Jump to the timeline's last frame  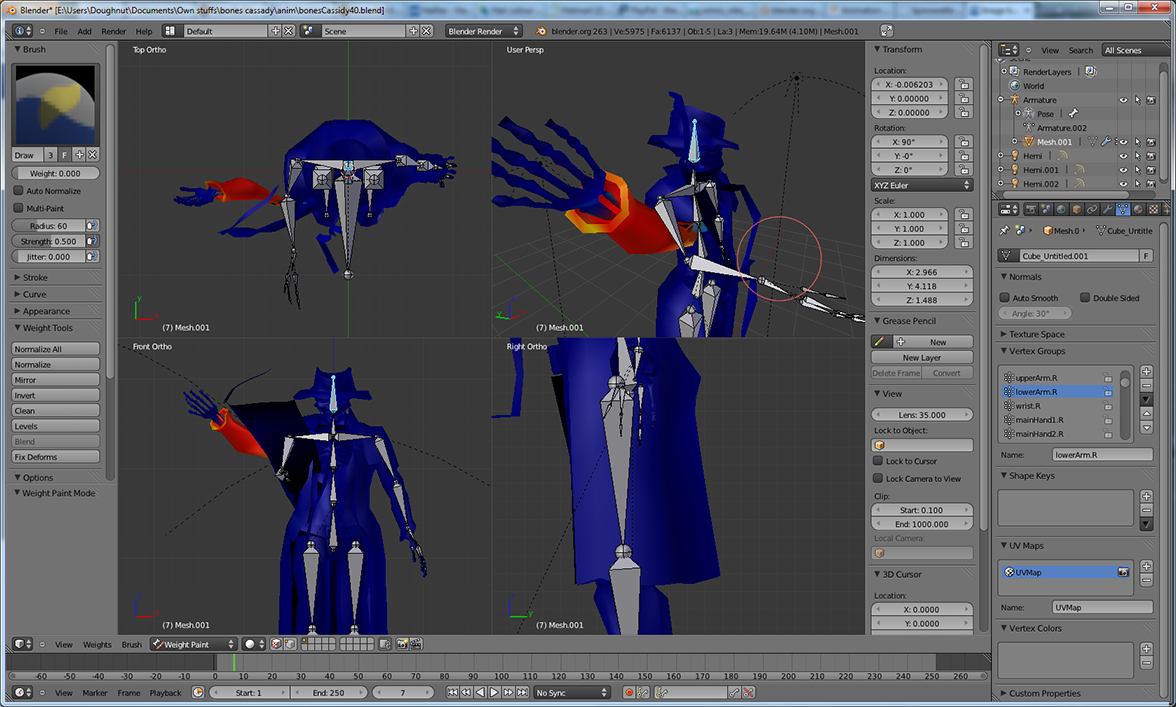522,693
